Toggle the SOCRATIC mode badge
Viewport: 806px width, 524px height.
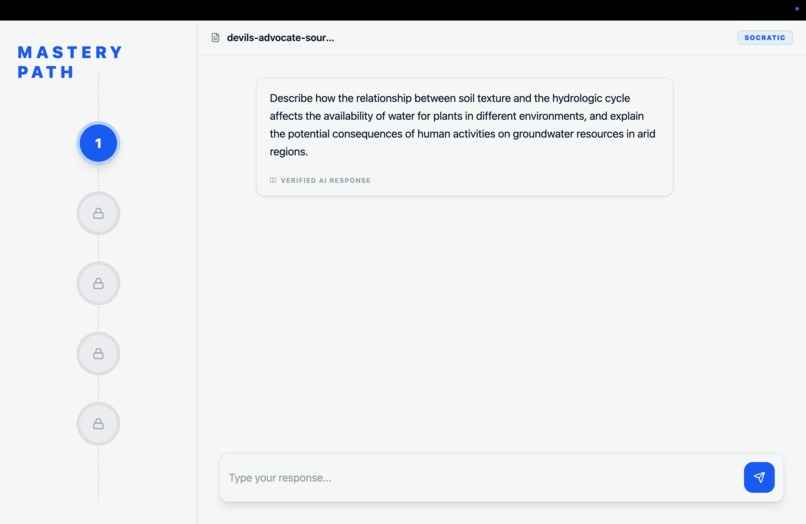click(x=764, y=38)
